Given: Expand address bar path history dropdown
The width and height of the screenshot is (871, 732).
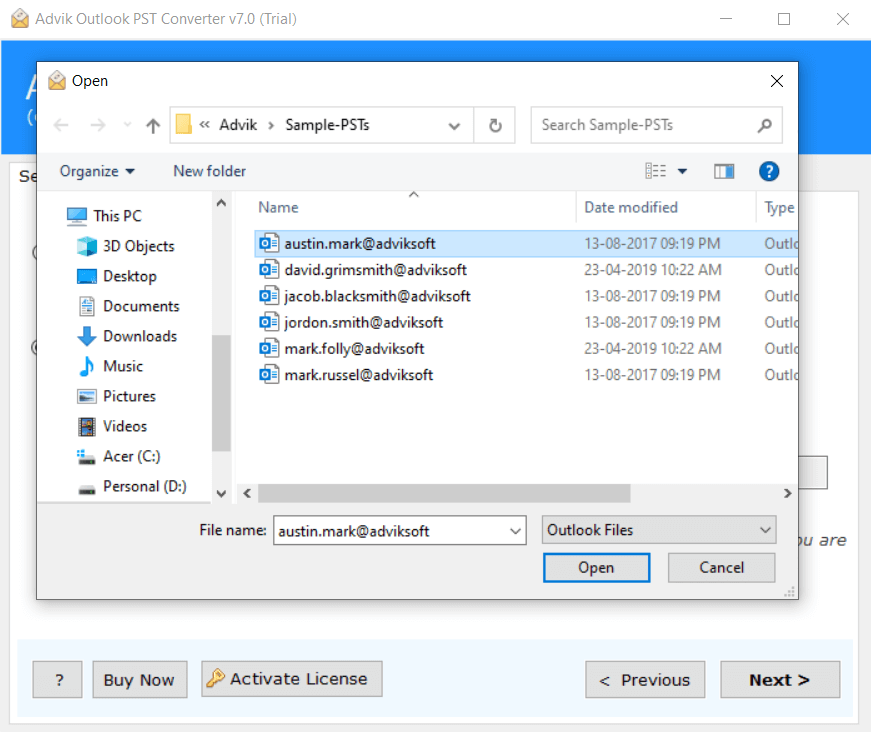Looking at the screenshot, I should (454, 126).
